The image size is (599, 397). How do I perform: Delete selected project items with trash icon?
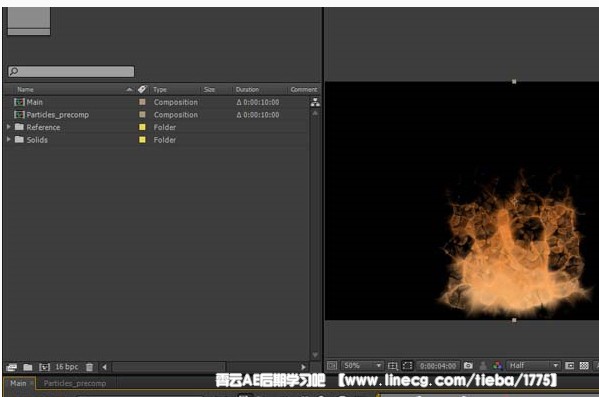coord(89,367)
